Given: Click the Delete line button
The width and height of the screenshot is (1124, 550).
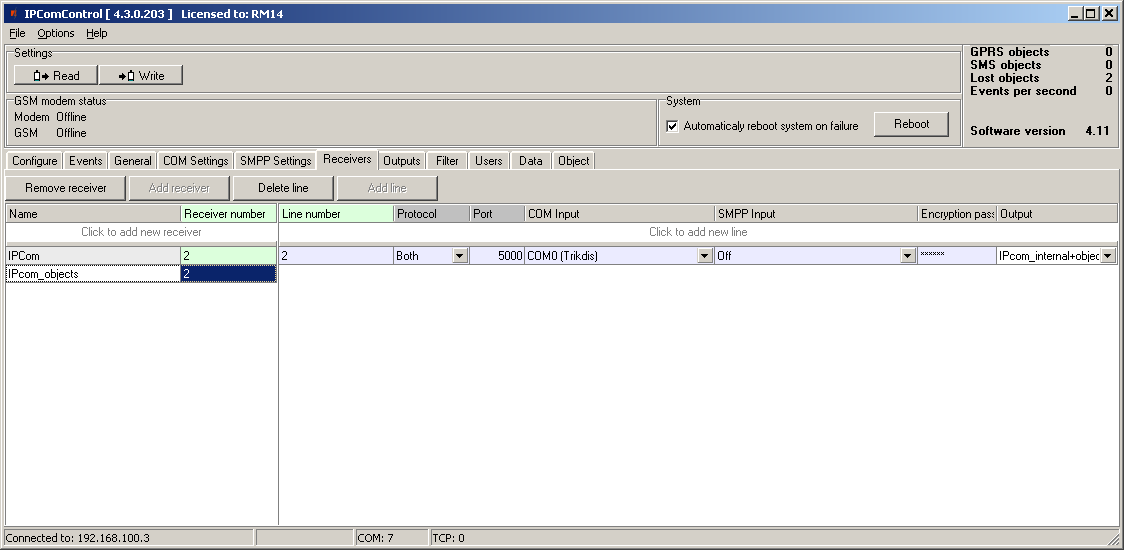Looking at the screenshot, I should [x=283, y=188].
